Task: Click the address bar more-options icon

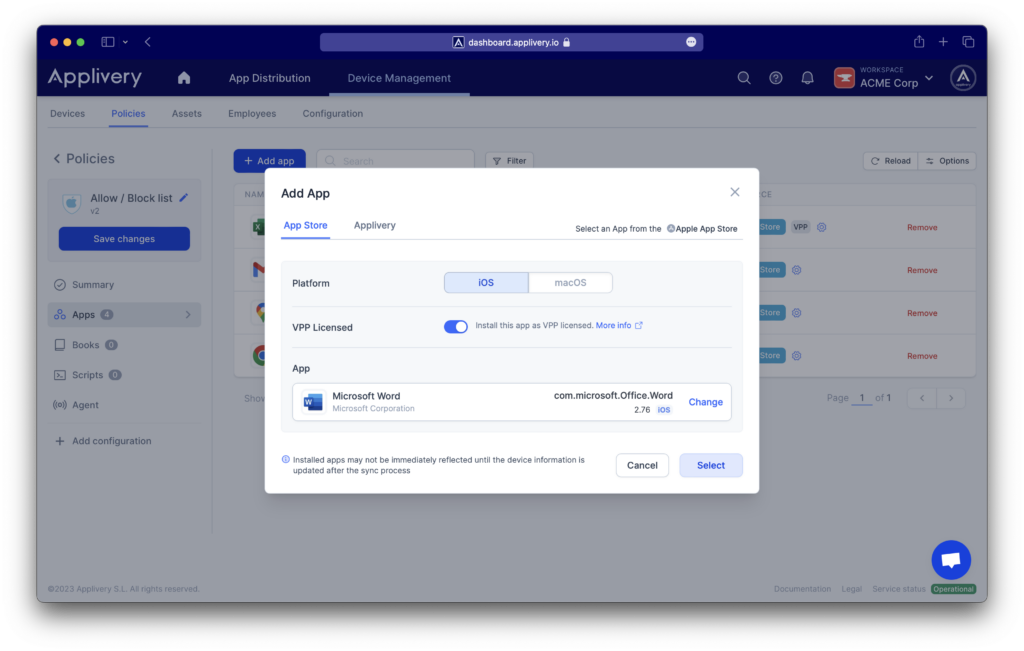Action: click(691, 42)
